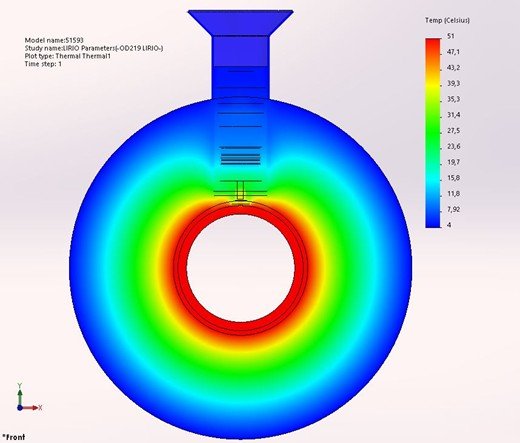Select the 'Study name' annotation line
The width and height of the screenshot is (520, 443).
pyautogui.click(x=94, y=48)
